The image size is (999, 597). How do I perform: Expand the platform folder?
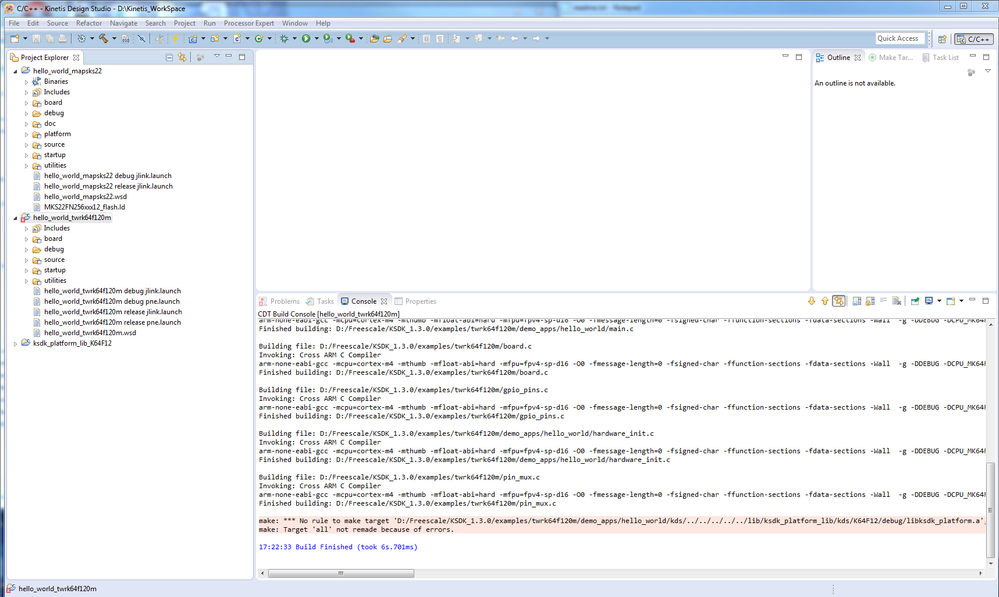[x=27, y=134]
